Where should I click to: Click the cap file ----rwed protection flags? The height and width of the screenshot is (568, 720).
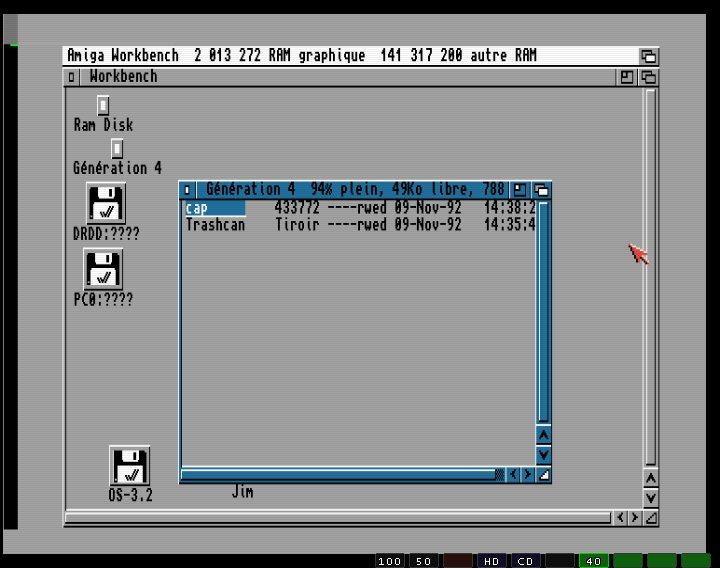(x=357, y=208)
